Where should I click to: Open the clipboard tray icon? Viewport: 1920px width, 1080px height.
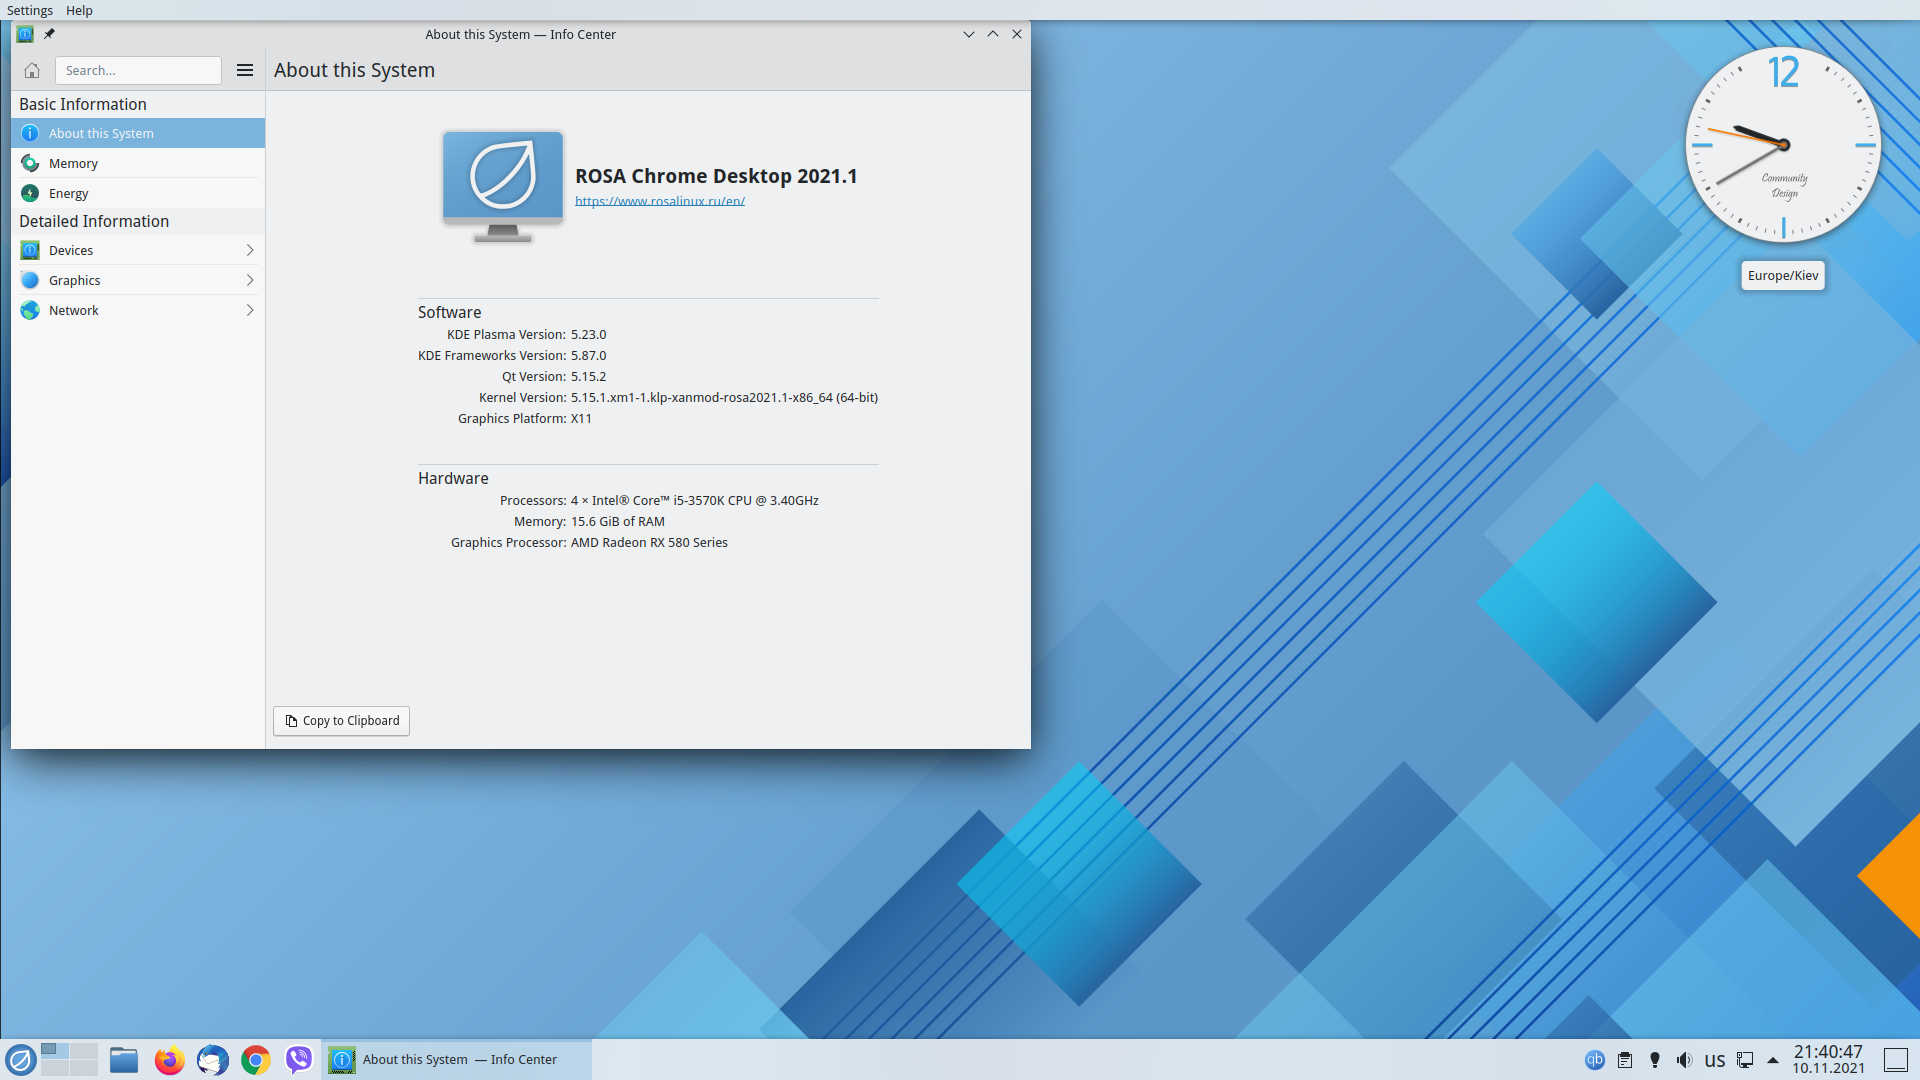pos(1625,1060)
